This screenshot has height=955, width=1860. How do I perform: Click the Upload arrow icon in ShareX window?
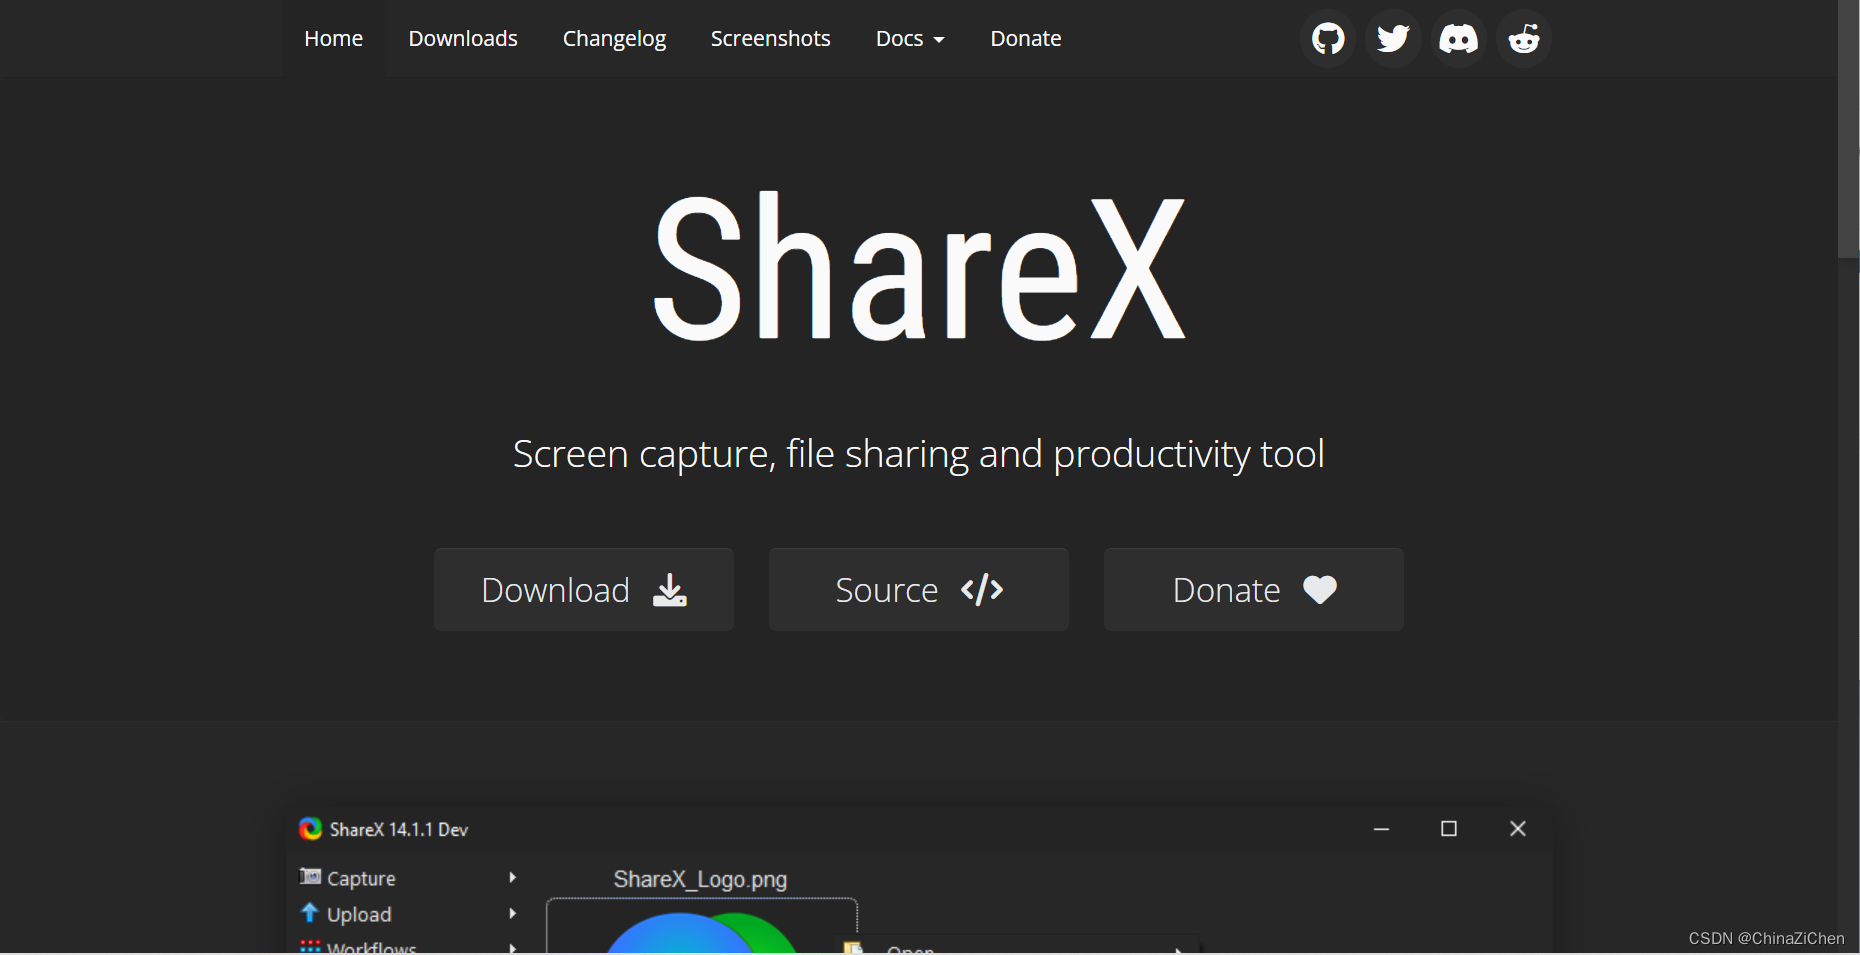pos(310,913)
